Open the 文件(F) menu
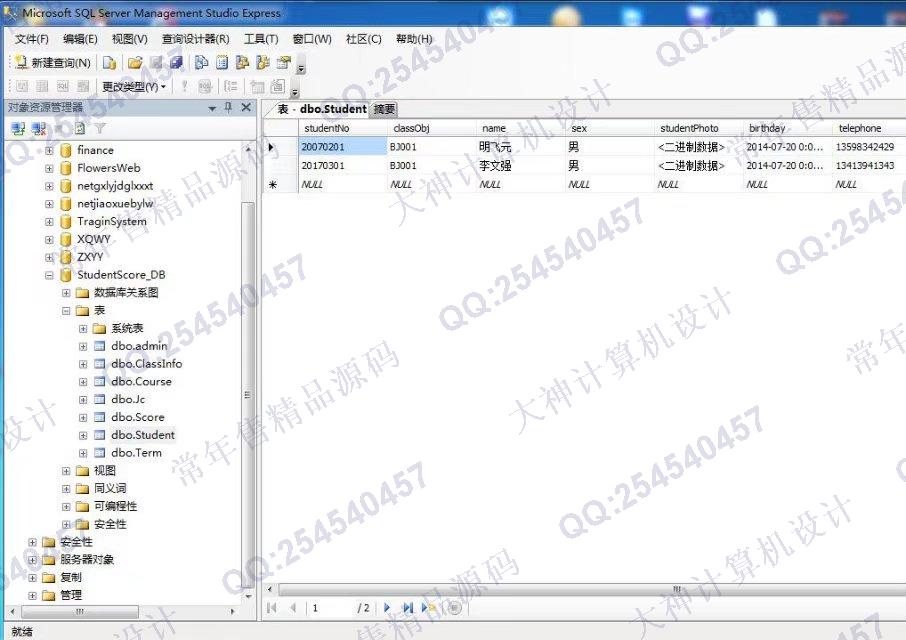Viewport: 906px width, 640px height. (x=32, y=39)
